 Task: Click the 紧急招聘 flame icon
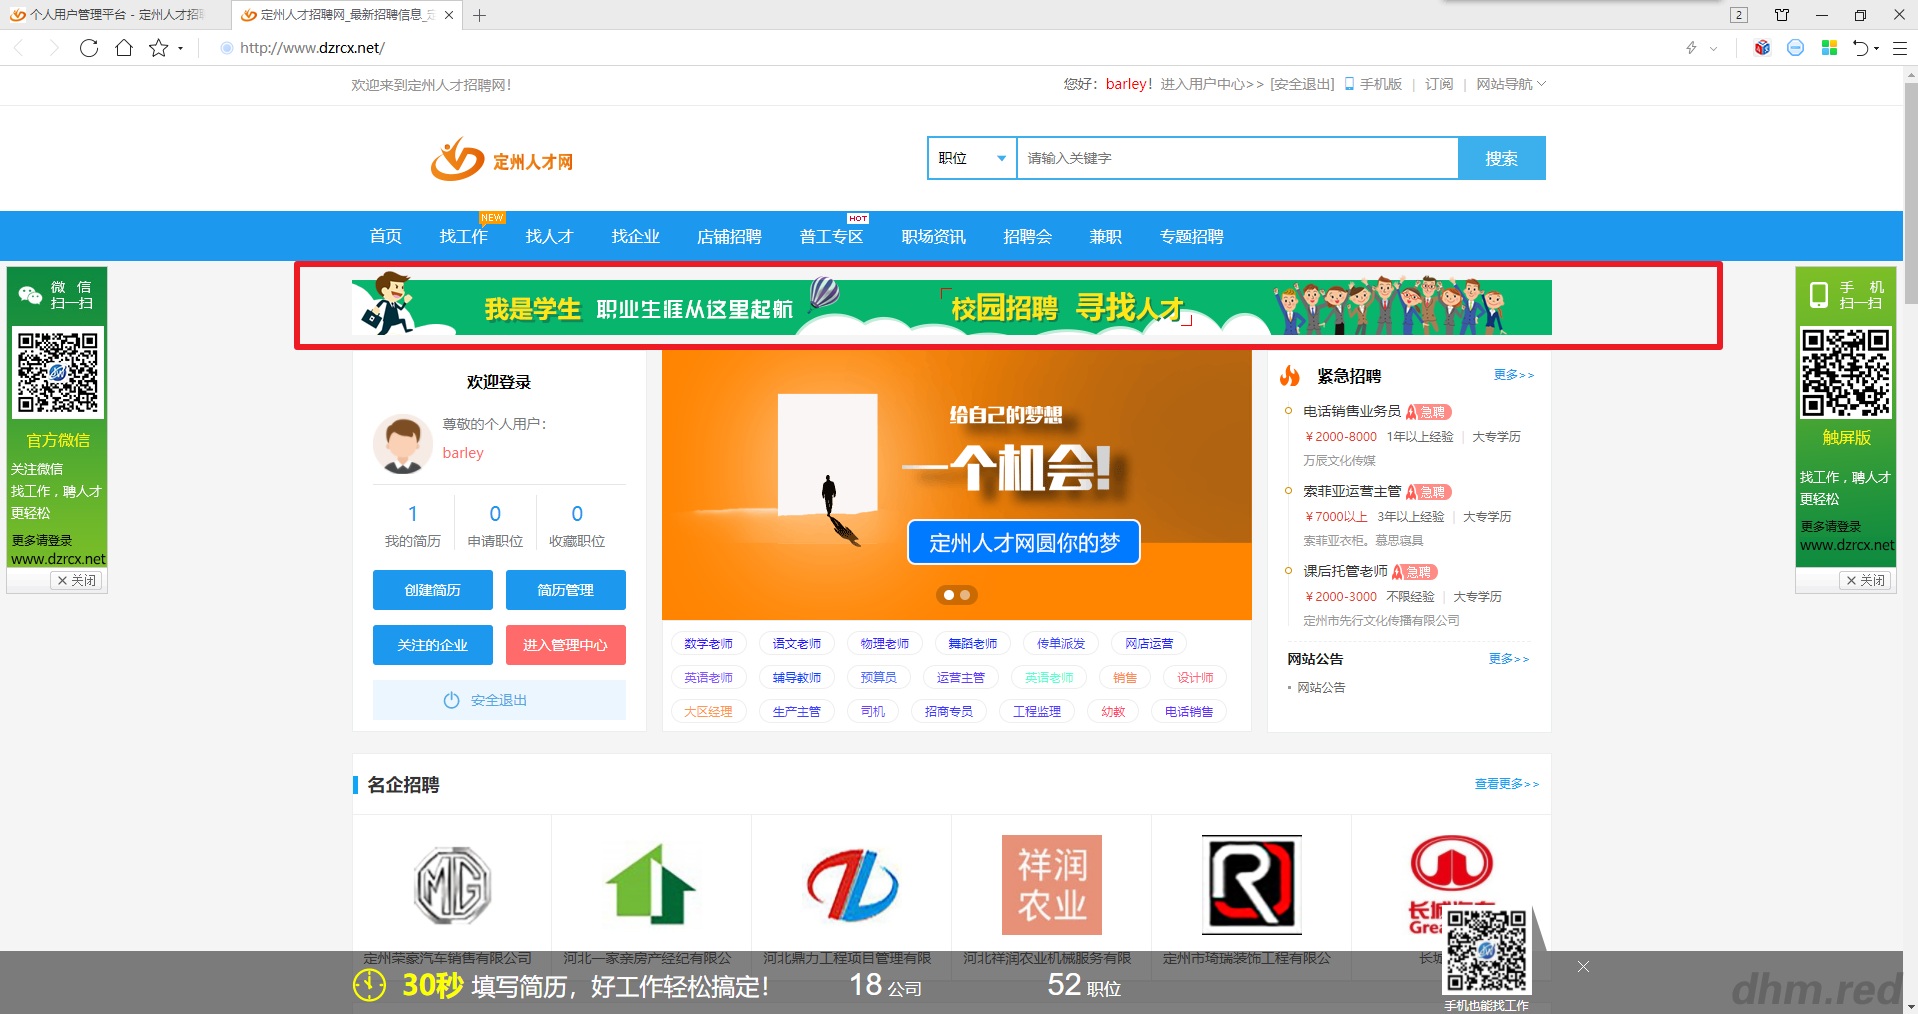pyautogui.click(x=1290, y=376)
